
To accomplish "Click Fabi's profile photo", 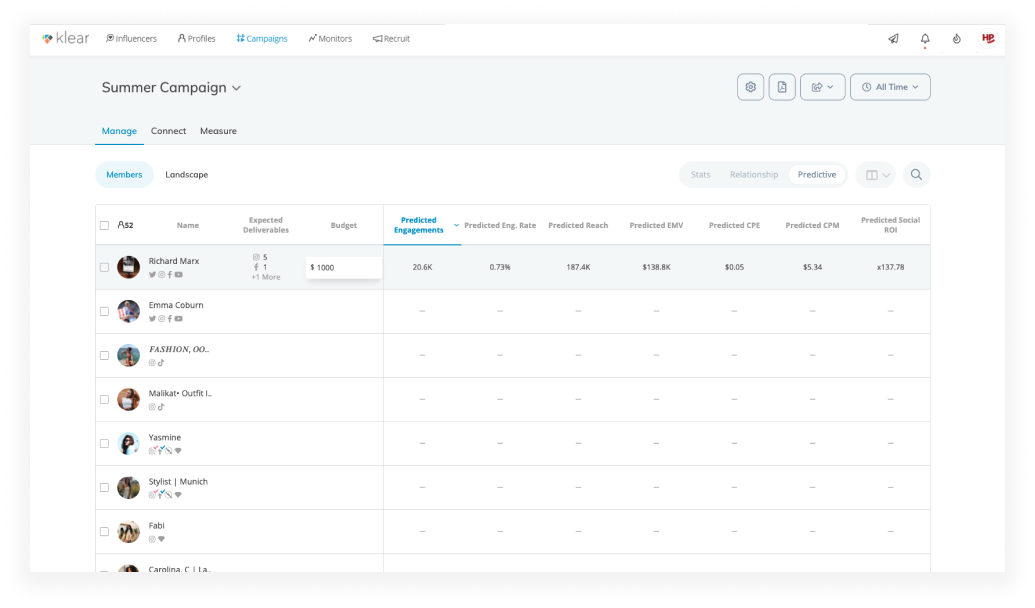I will 128,531.
